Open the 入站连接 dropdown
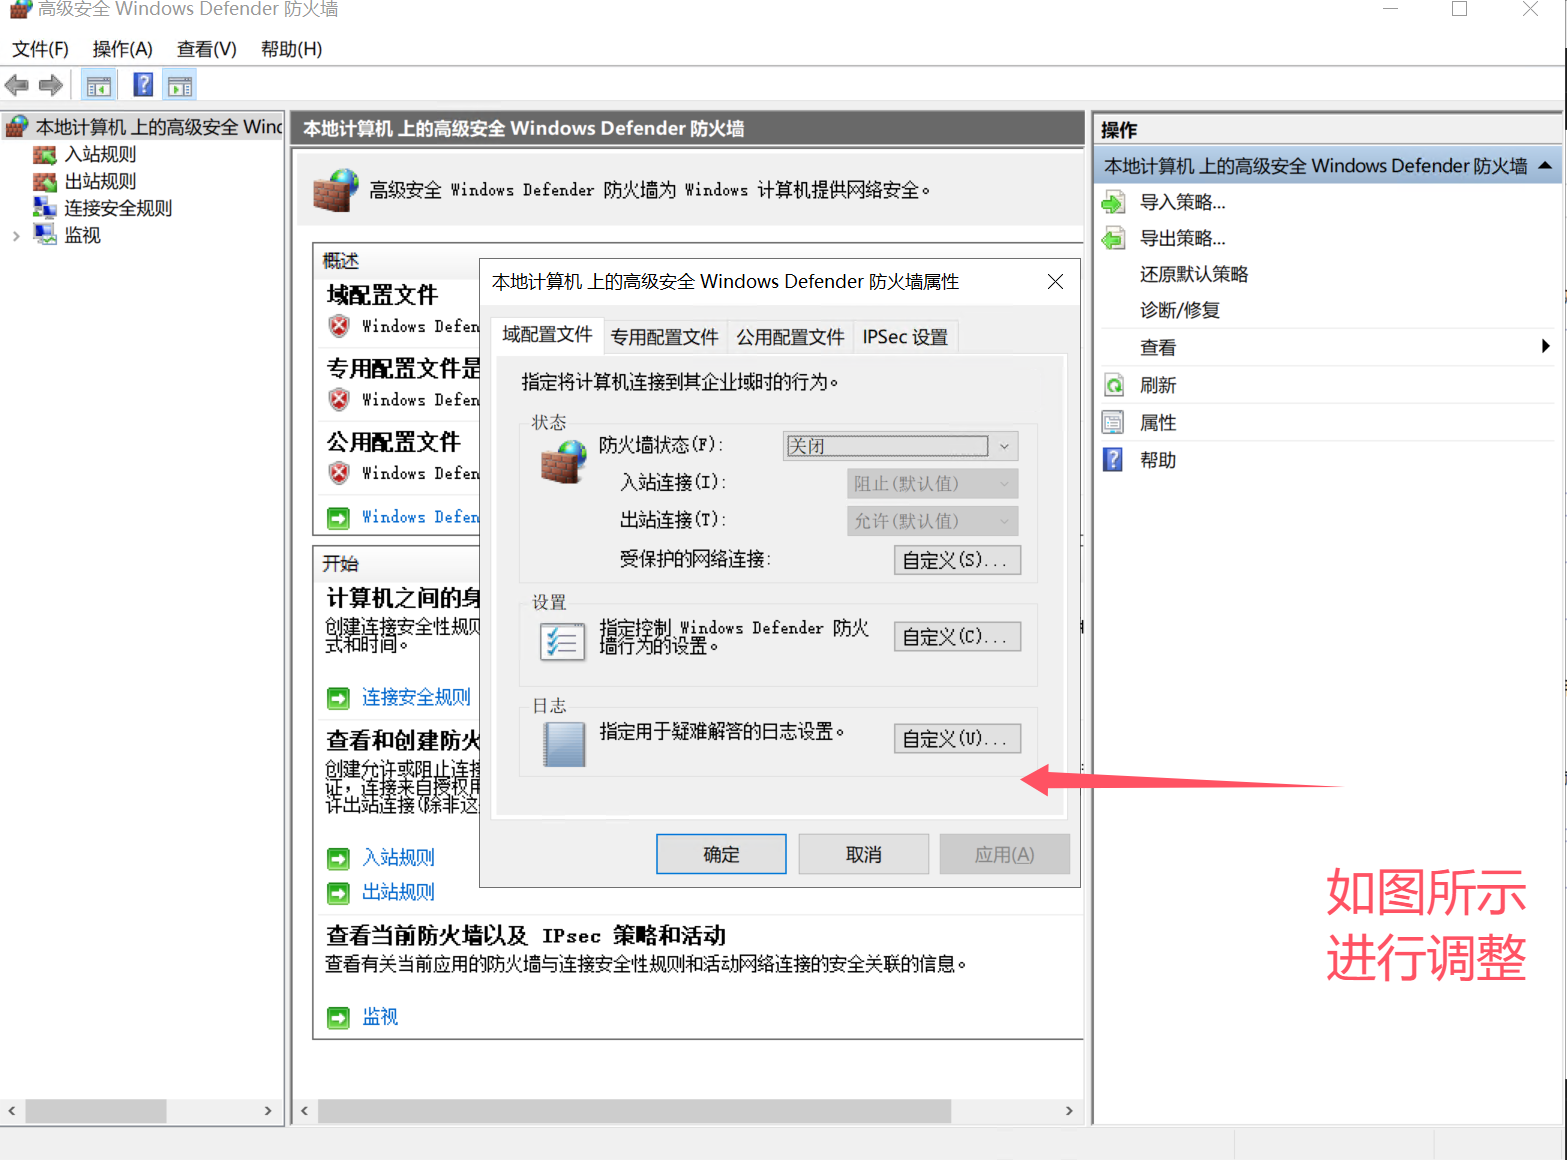 click(932, 484)
